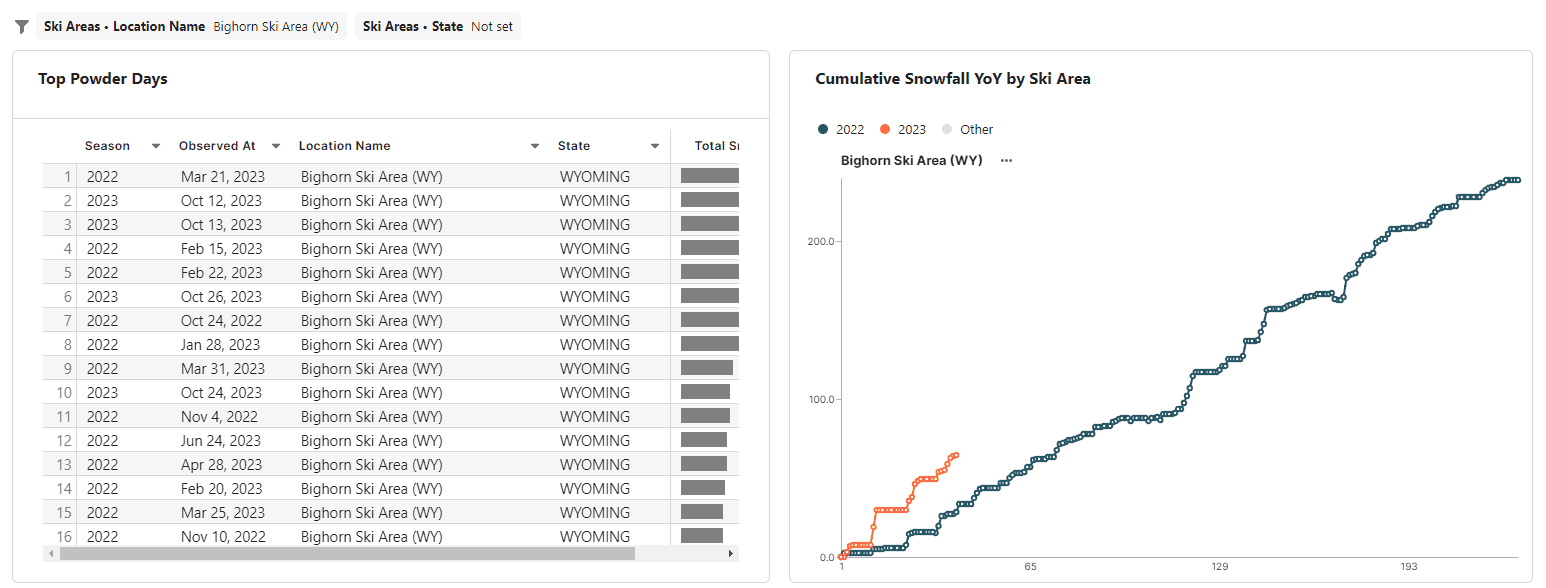
Task: Click the table scrollbar left arrow
Action: pyautogui.click(x=50, y=553)
